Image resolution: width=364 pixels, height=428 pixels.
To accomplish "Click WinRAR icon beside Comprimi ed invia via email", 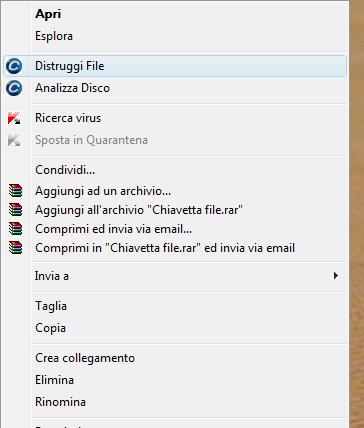I will pyautogui.click(x=15, y=229).
